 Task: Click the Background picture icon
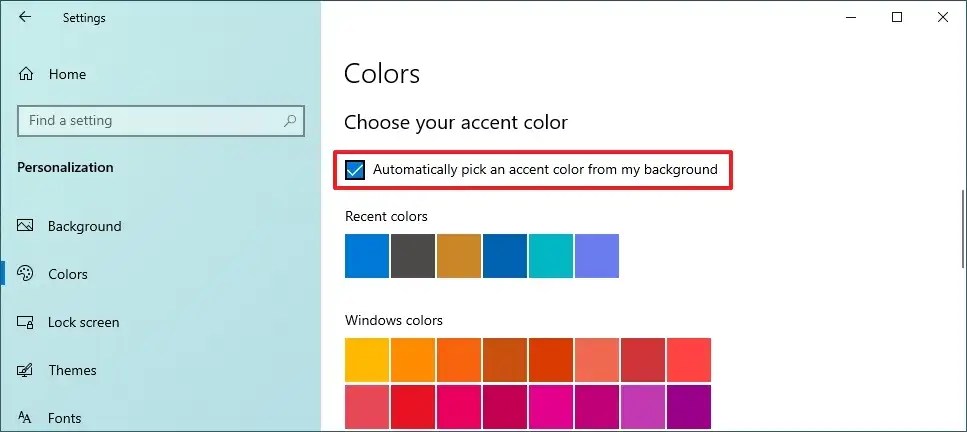(x=25, y=226)
